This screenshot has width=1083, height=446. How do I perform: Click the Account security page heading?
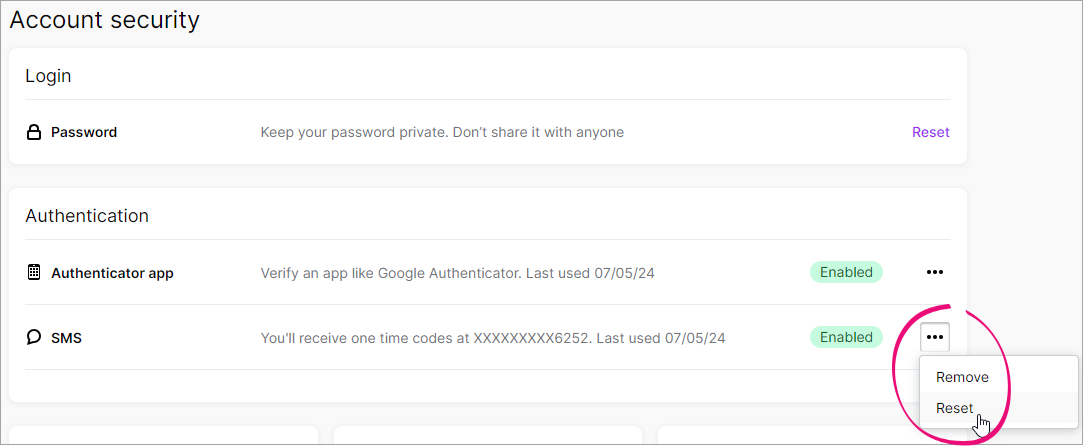pos(104,20)
